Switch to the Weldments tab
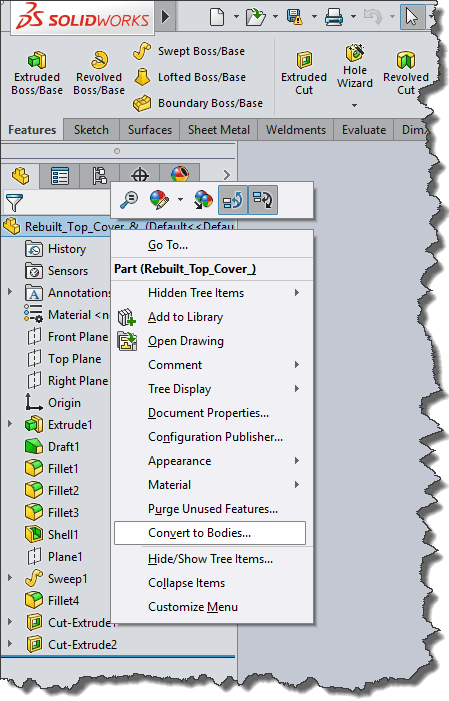The width and height of the screenshot is (449, 701). (x=296, y=130)
